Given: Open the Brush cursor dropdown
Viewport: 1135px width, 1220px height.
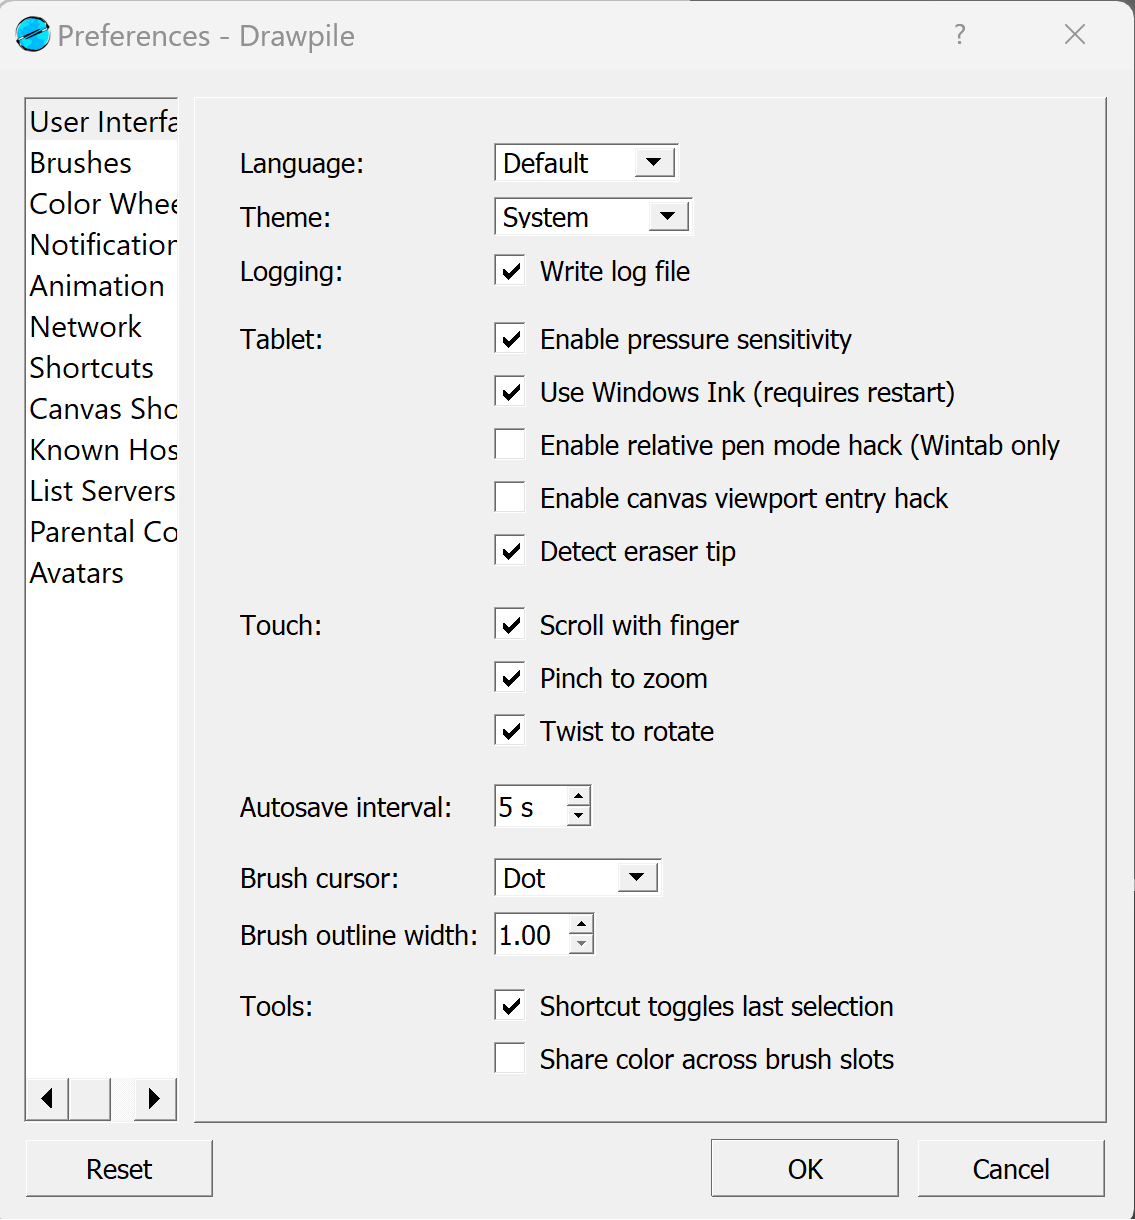Looking at the screenshot, I should 637,877.
